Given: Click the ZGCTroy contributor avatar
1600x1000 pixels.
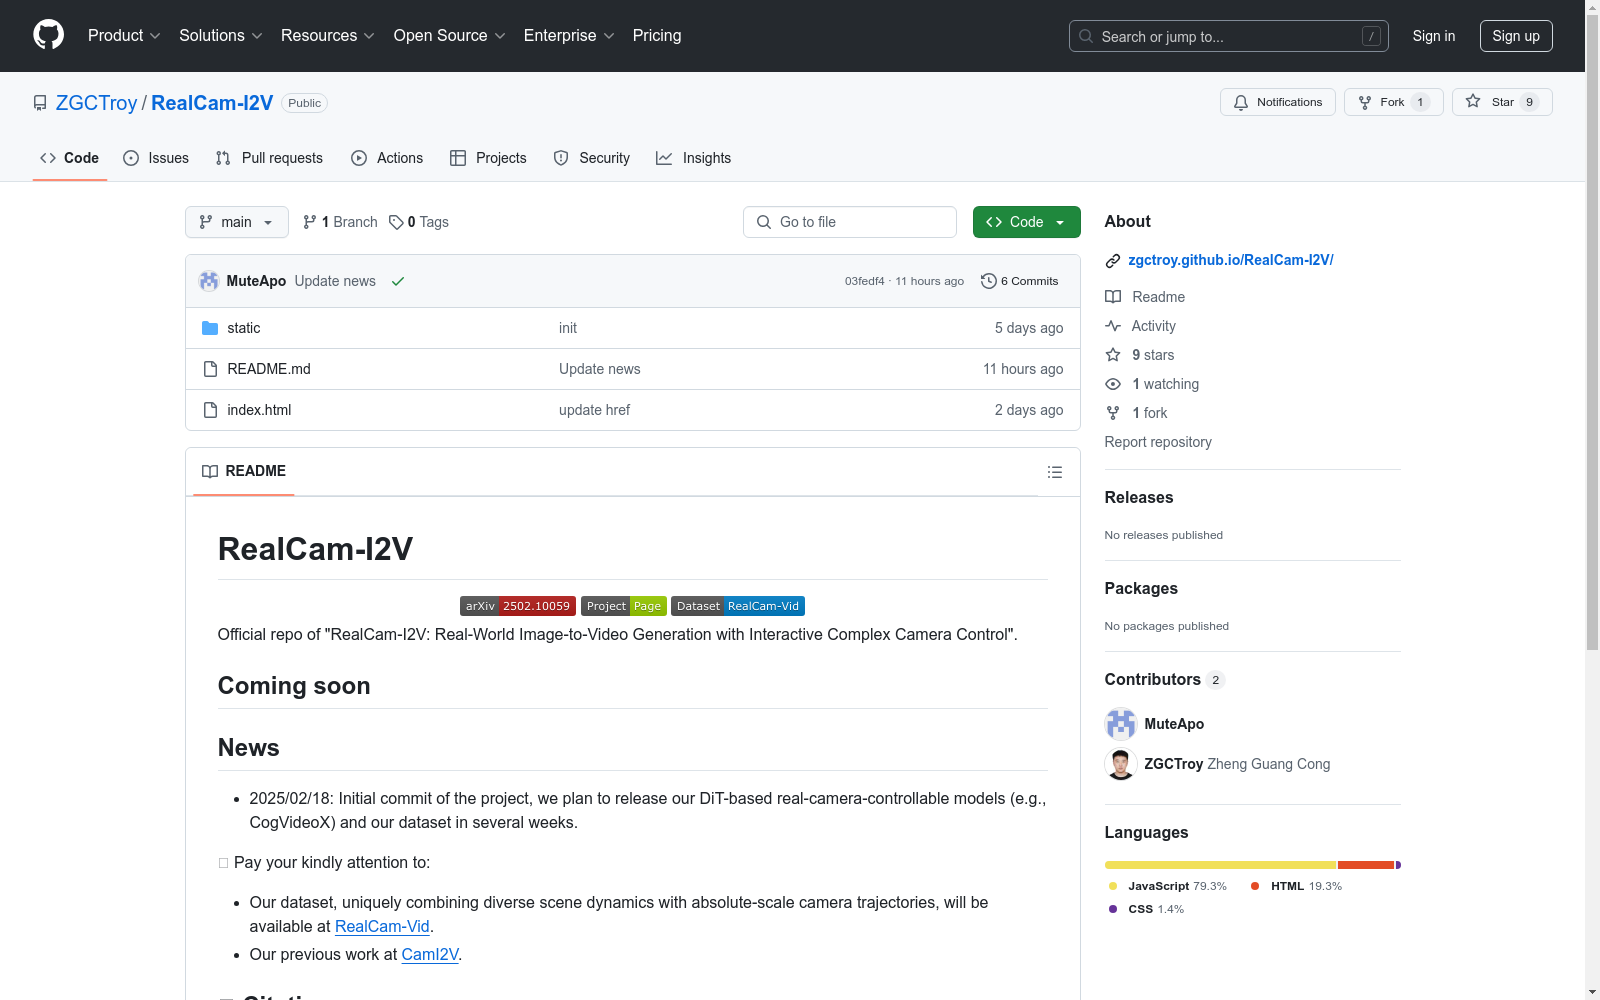Looking at the screenshot, I should coord(1121,764).
